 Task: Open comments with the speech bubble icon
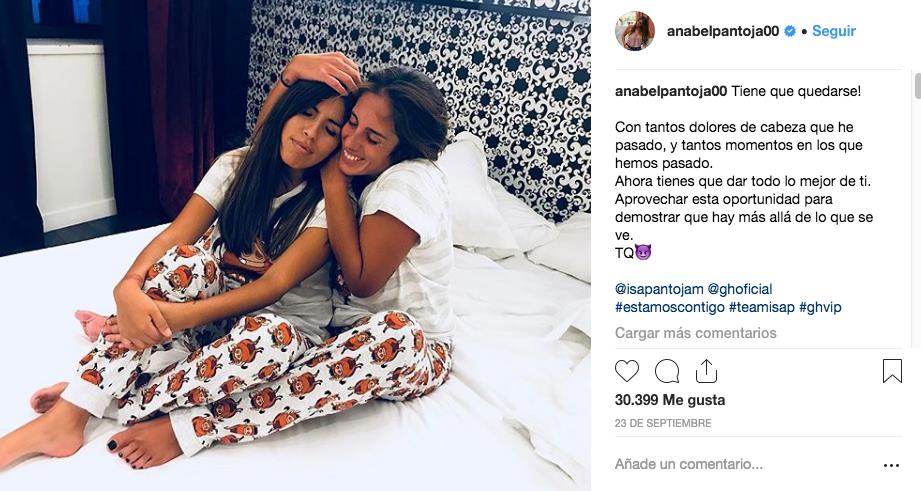coord(667,371)
